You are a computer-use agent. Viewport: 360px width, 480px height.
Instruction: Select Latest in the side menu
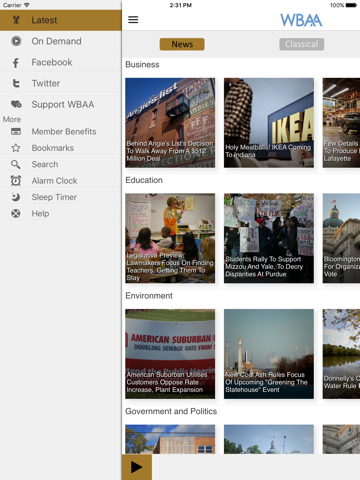click(61, 20)
